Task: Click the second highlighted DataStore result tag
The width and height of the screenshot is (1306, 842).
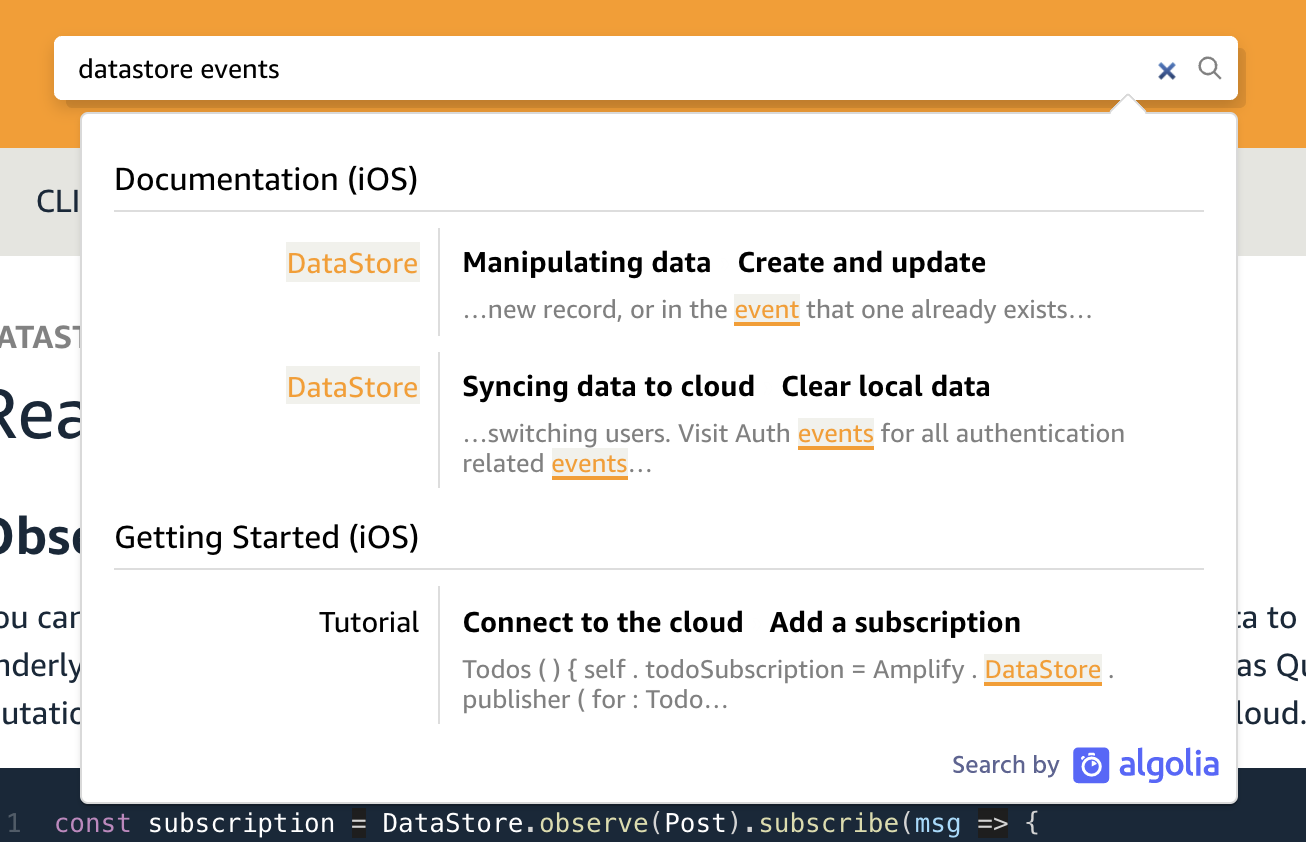Action: pyautogui.click(x=352, y=386)
